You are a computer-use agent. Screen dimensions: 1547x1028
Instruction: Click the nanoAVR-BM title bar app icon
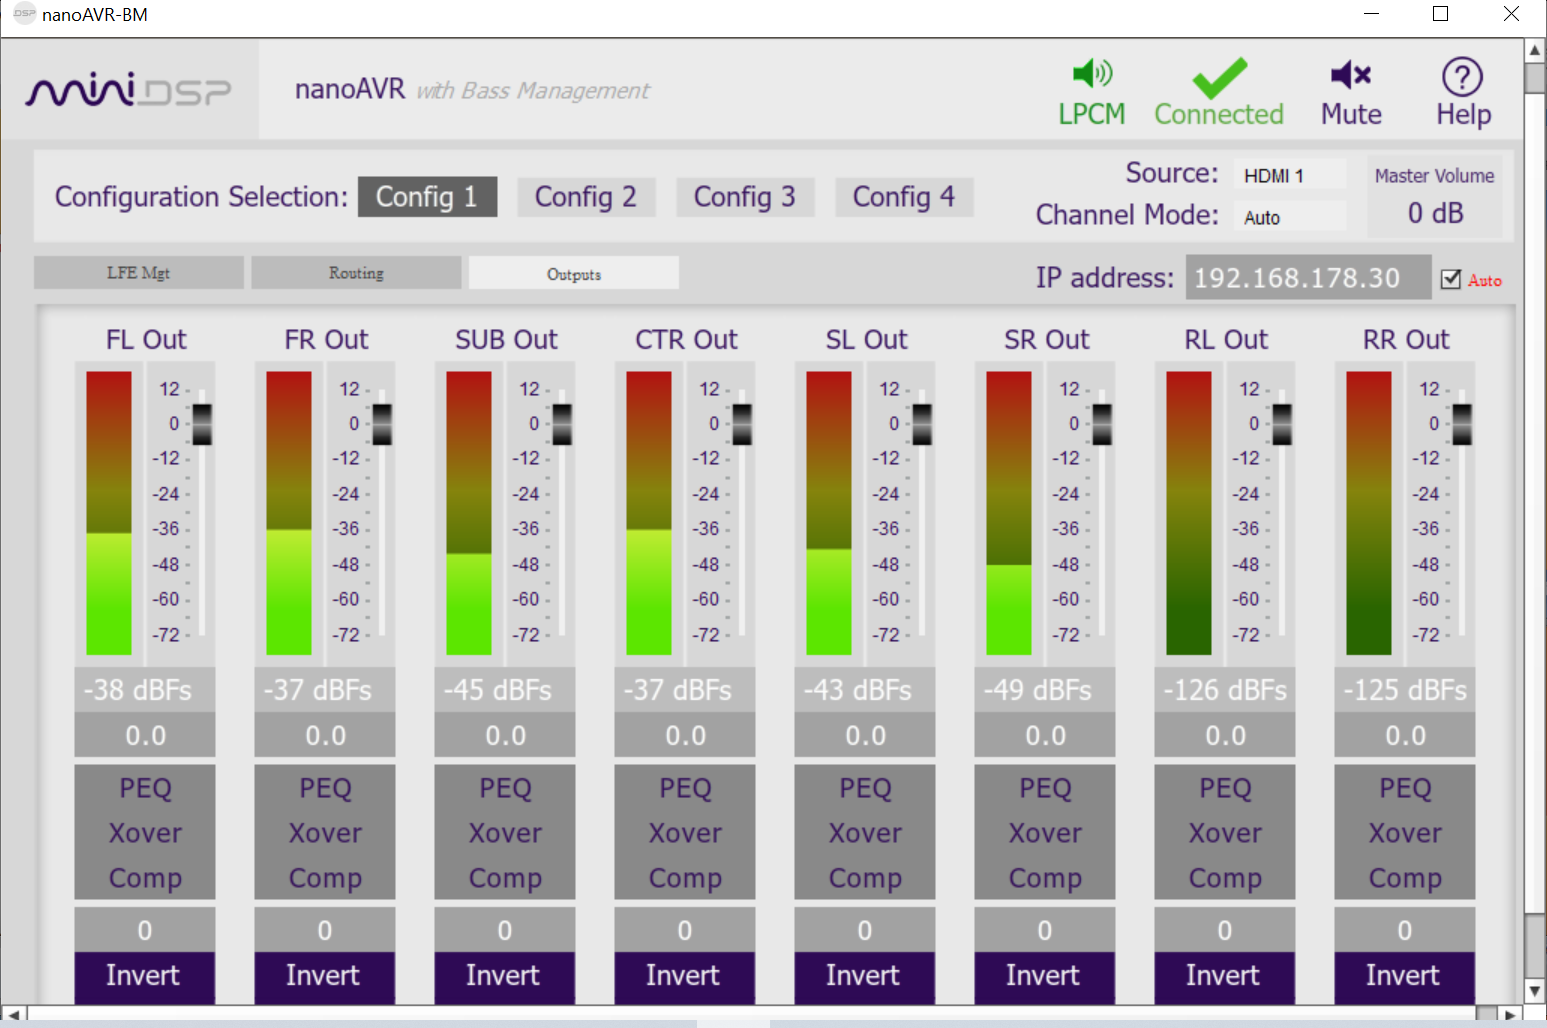point(25,14)
